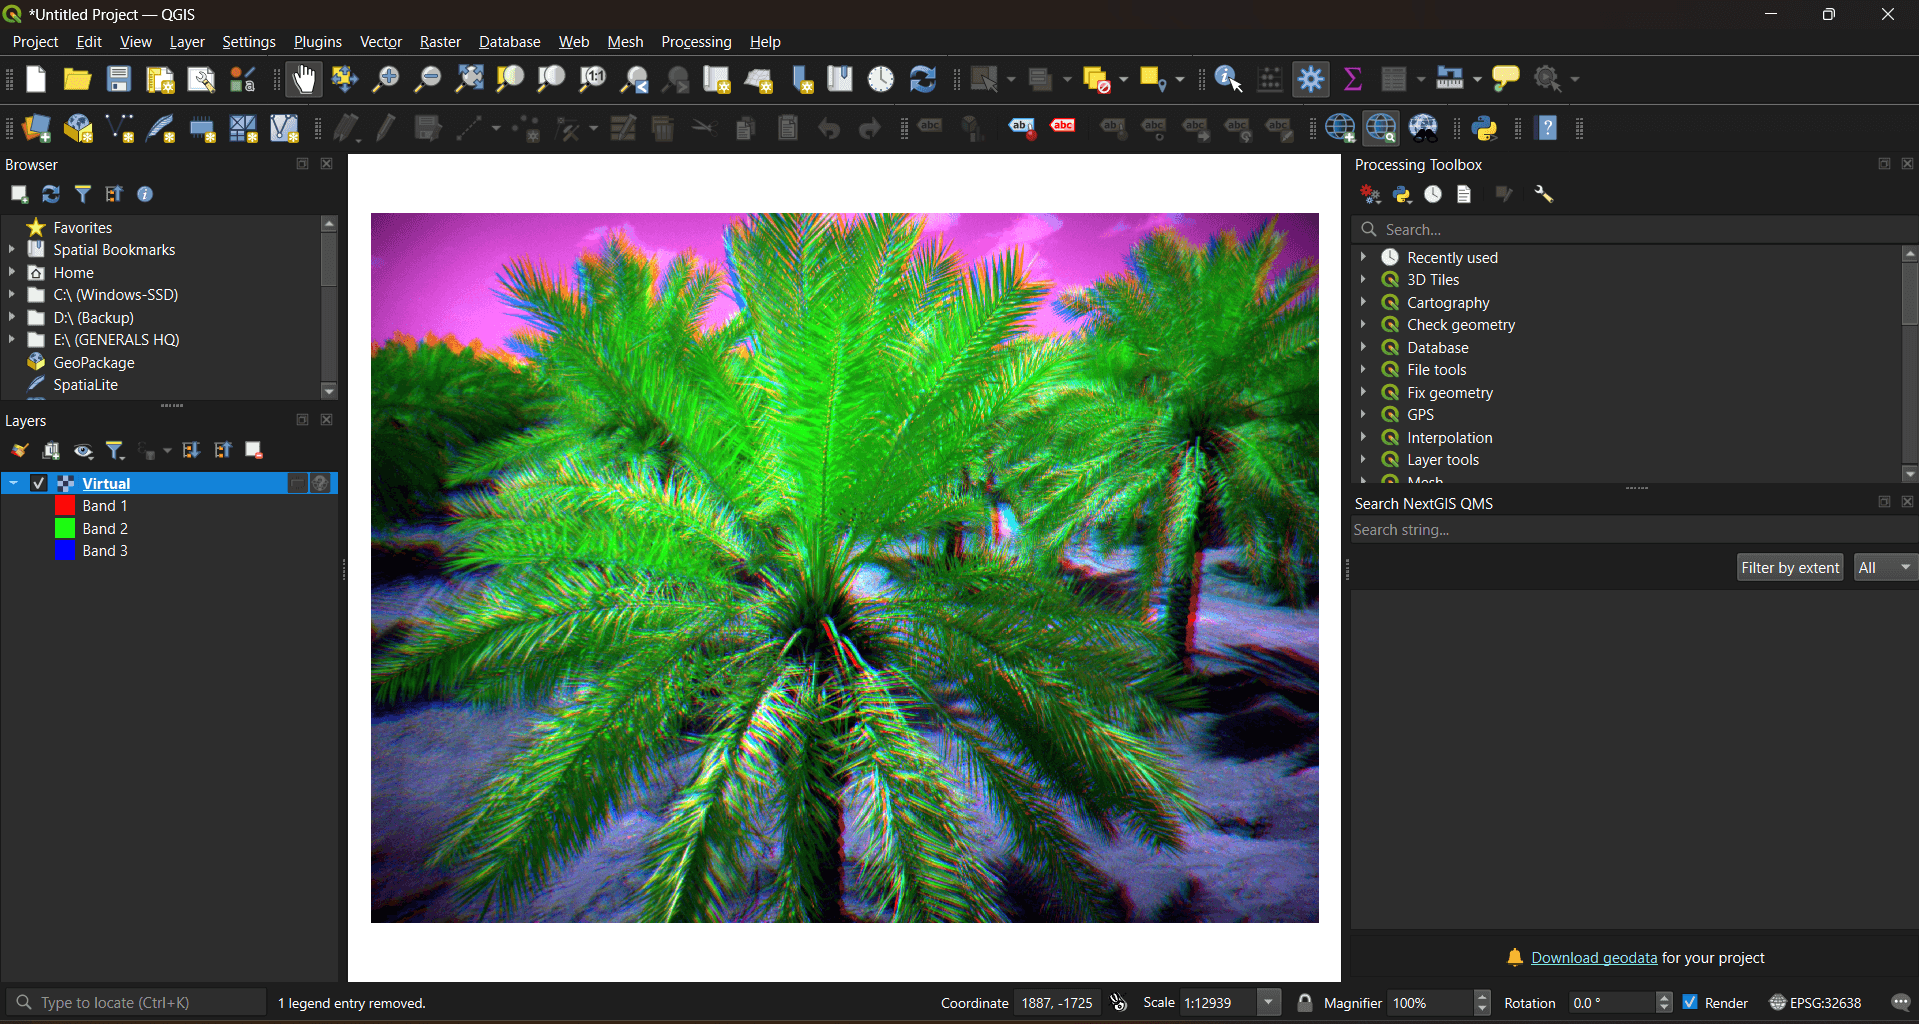The height and width of the screenshot is (1024, 1919).
Task: Open the Processing menu
Action: [x=696, y=42]
